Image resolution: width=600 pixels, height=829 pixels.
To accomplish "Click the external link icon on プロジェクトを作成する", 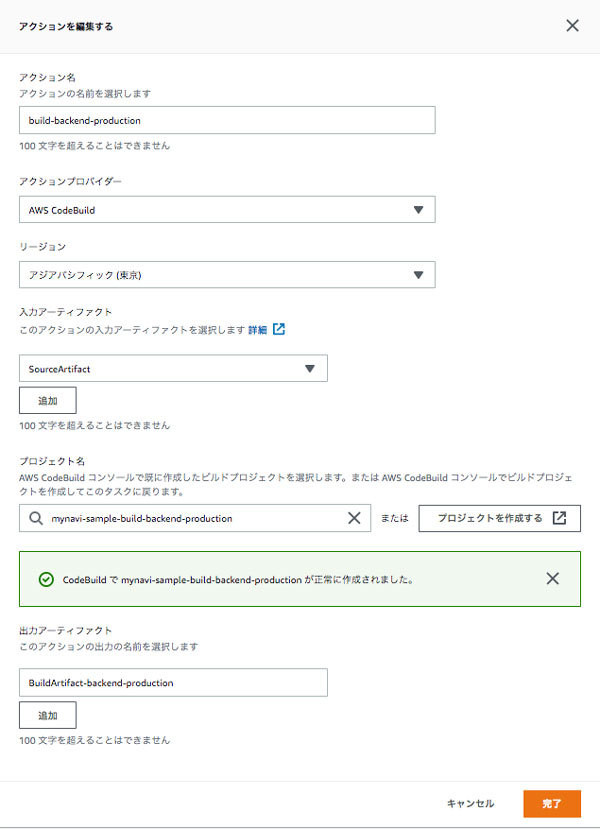I will [559, 518].
